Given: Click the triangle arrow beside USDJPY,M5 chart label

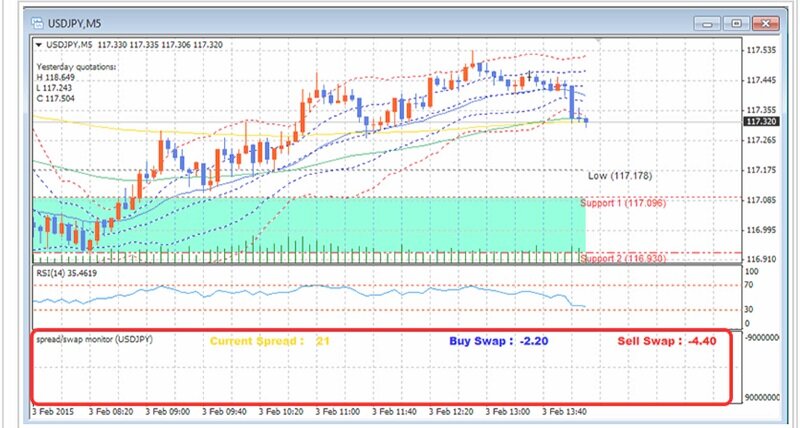Looking at the screenshot, I should pos(38,45).
